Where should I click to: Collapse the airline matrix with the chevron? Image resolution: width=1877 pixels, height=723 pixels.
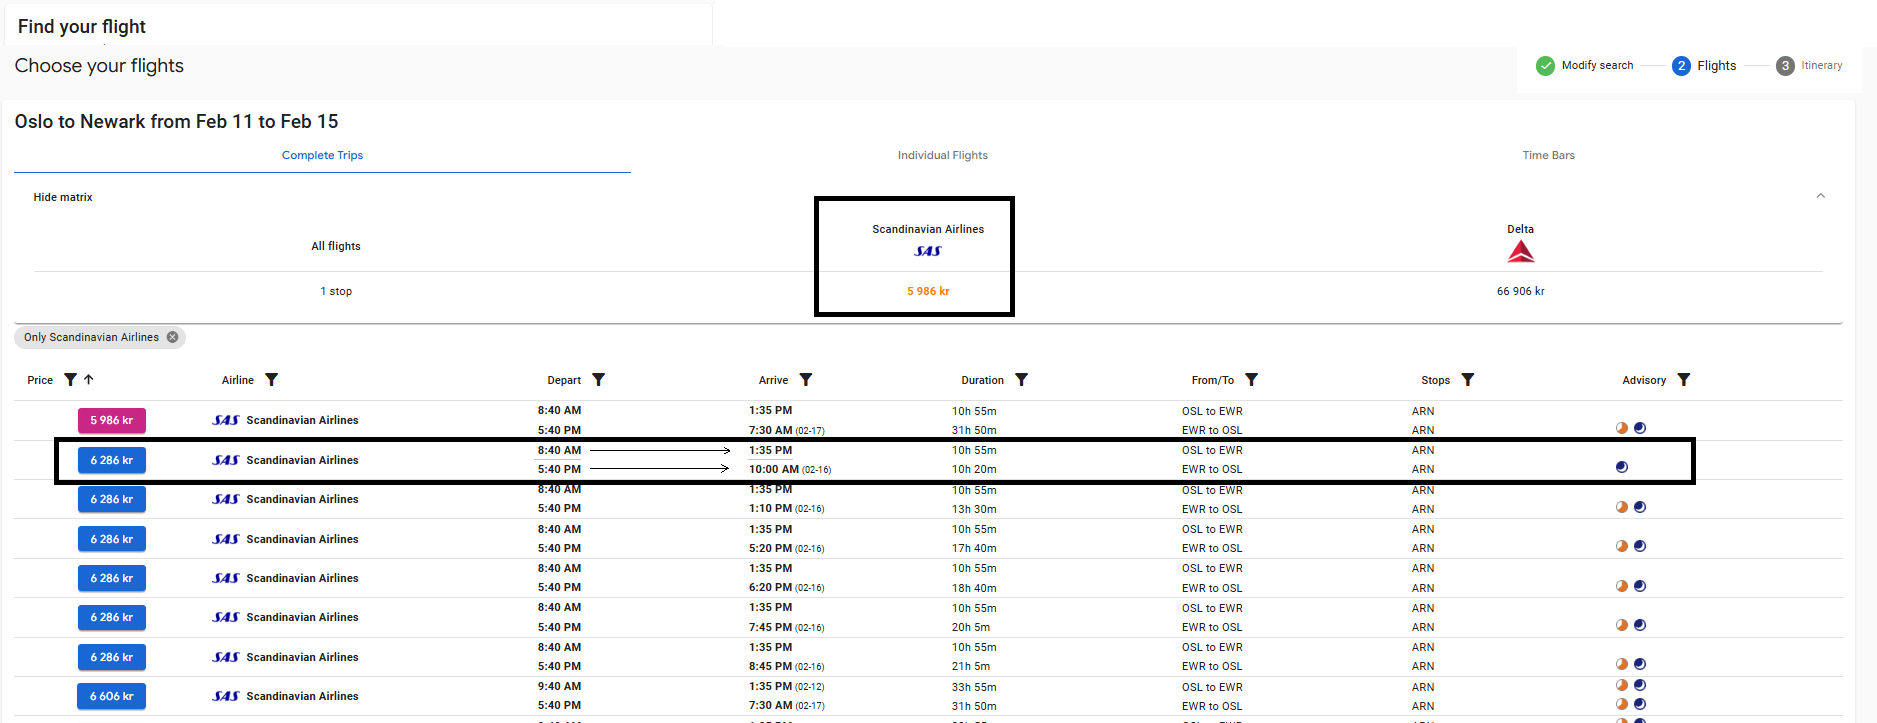(1821, 196)
